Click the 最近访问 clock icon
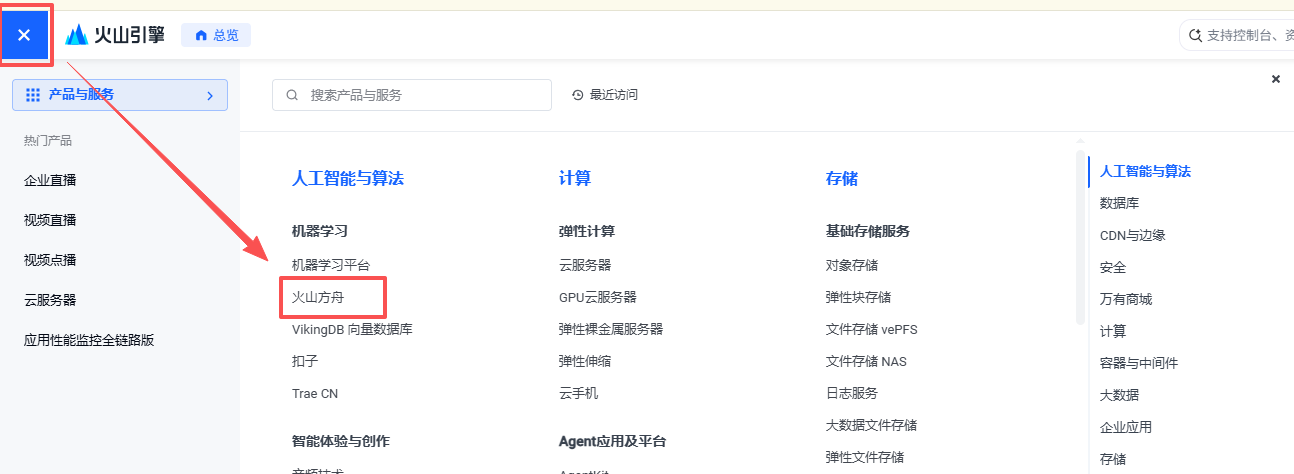The image size is (1294, 474). point(577,95)
